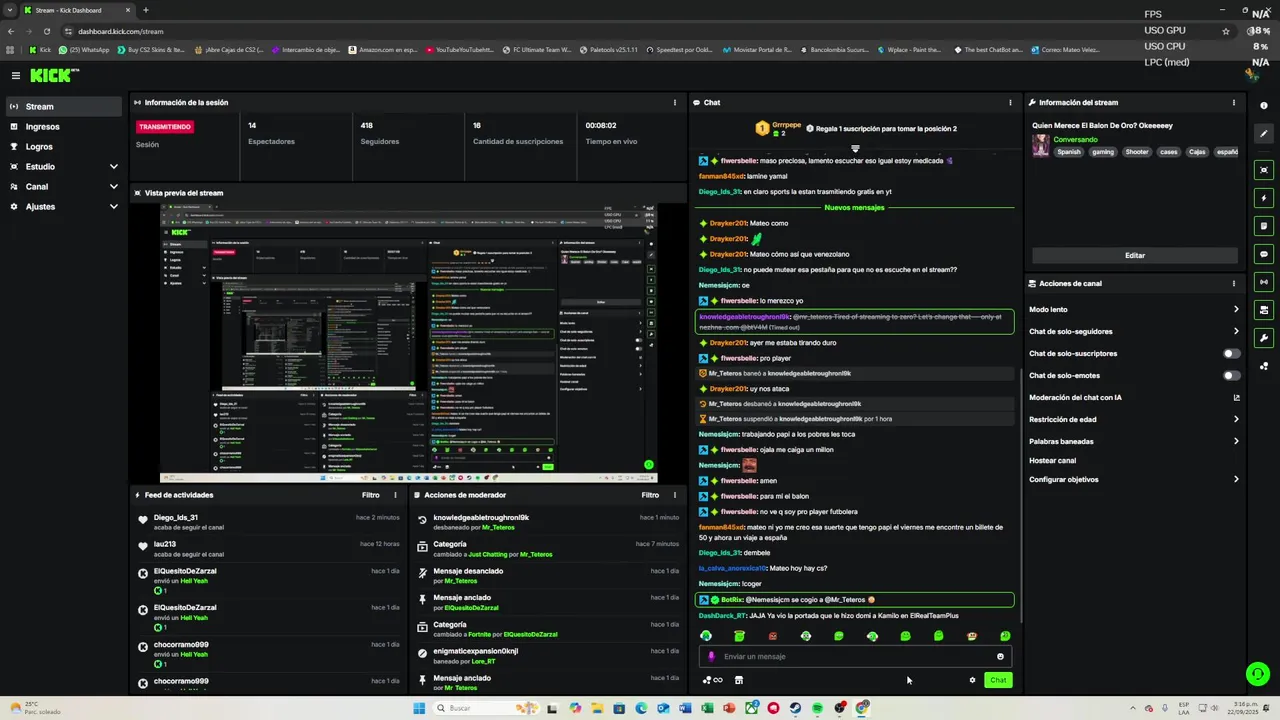Open the Modo lento options arrow

pos(1236,309)
